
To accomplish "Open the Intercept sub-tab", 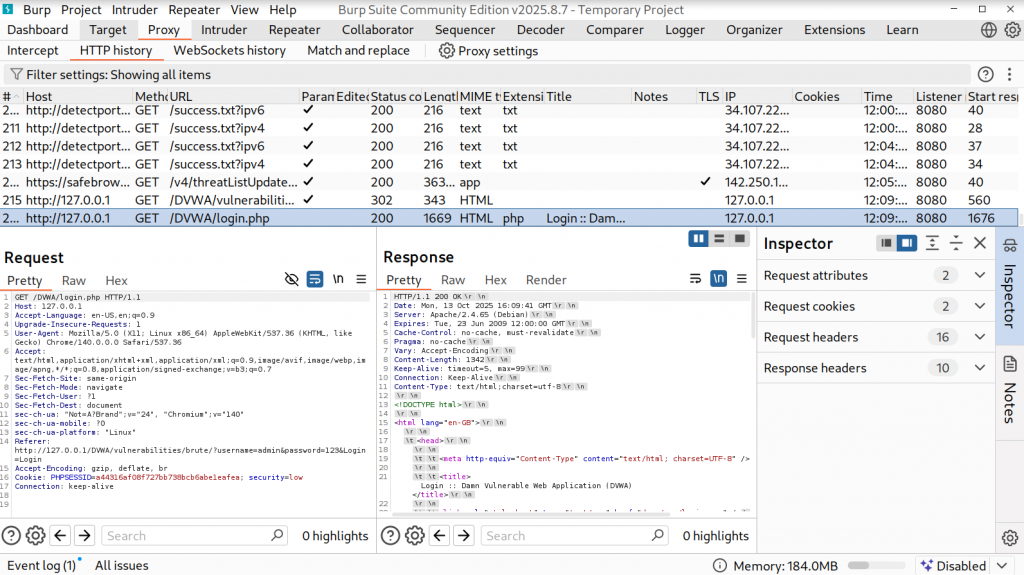I will click(x=33, y=50).
